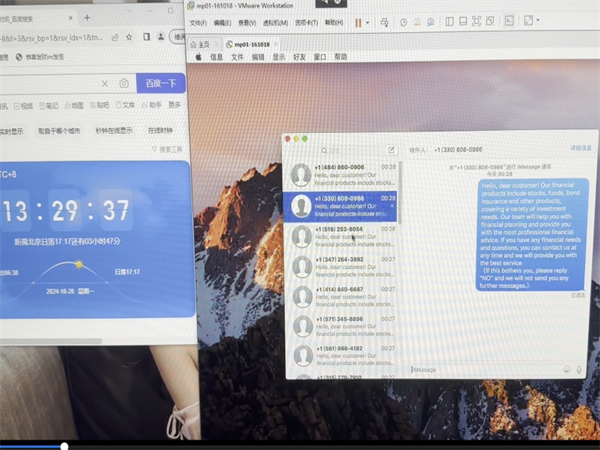600x450 pixels.
Task: Open a new browser tab
Action: (x=88, y=17)
